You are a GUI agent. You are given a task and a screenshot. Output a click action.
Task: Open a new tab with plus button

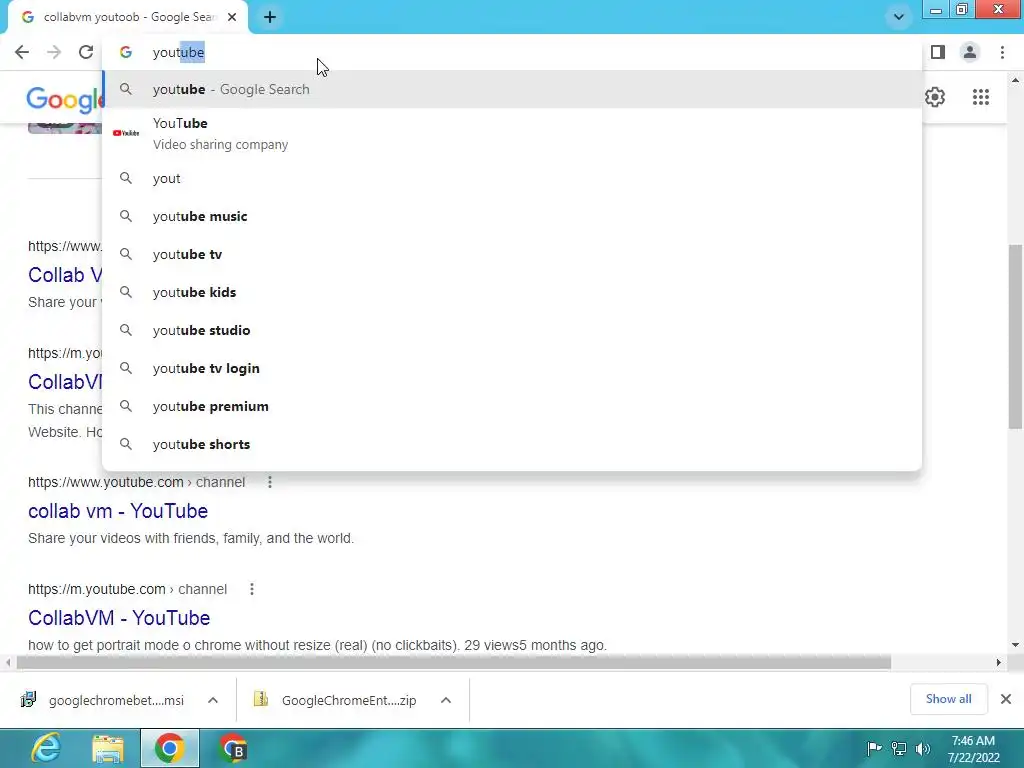click(x=270, y=17)
